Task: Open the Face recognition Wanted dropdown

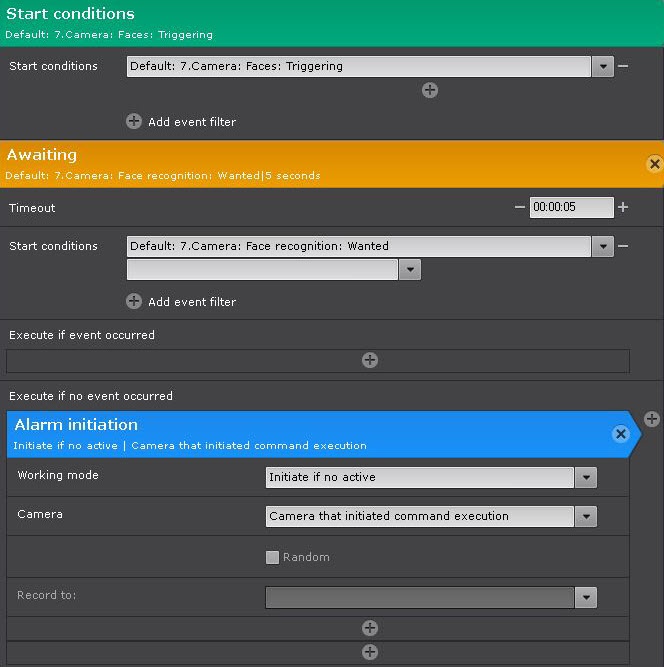Action: click(x=603, y=246)
